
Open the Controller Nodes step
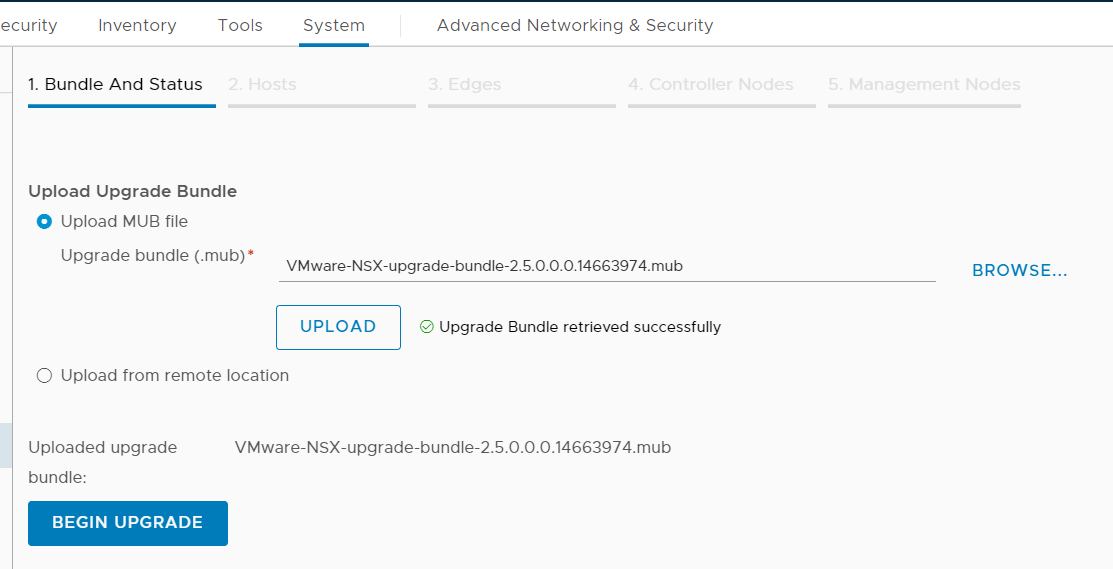point(710,85)
